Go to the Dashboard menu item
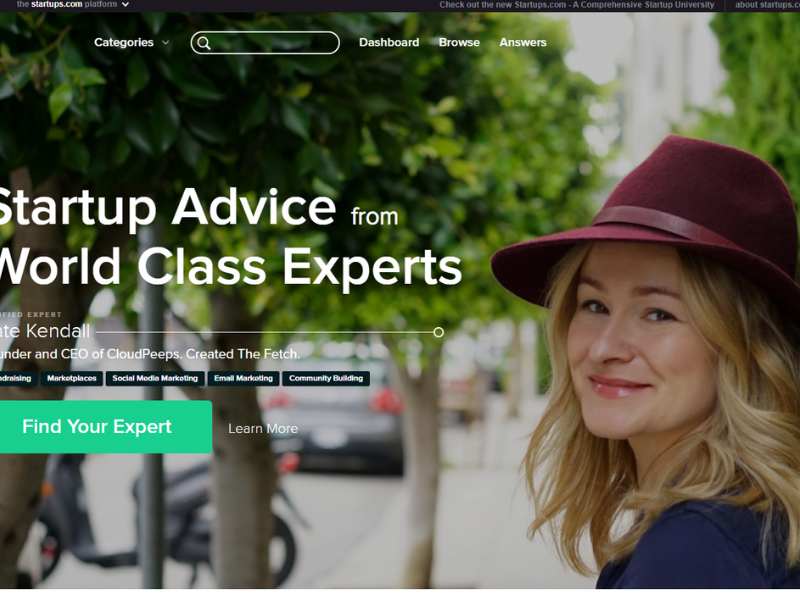 pos(389,42)
